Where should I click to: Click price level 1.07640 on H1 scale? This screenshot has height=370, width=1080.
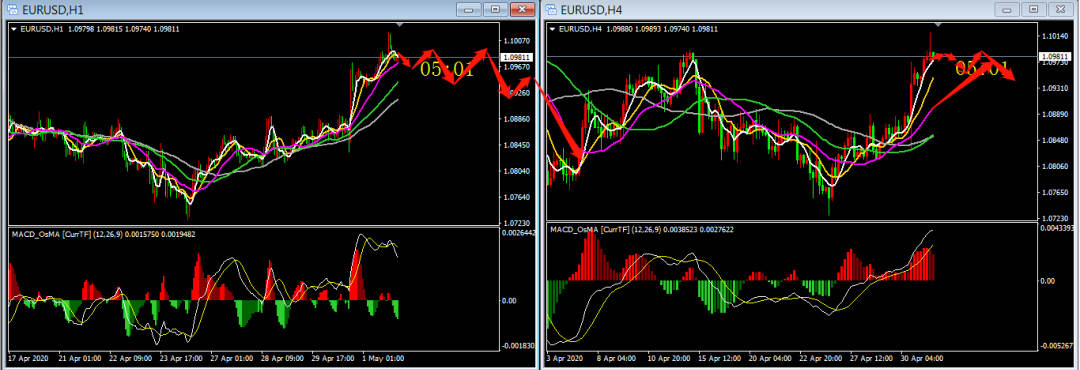tap(517, 198)
